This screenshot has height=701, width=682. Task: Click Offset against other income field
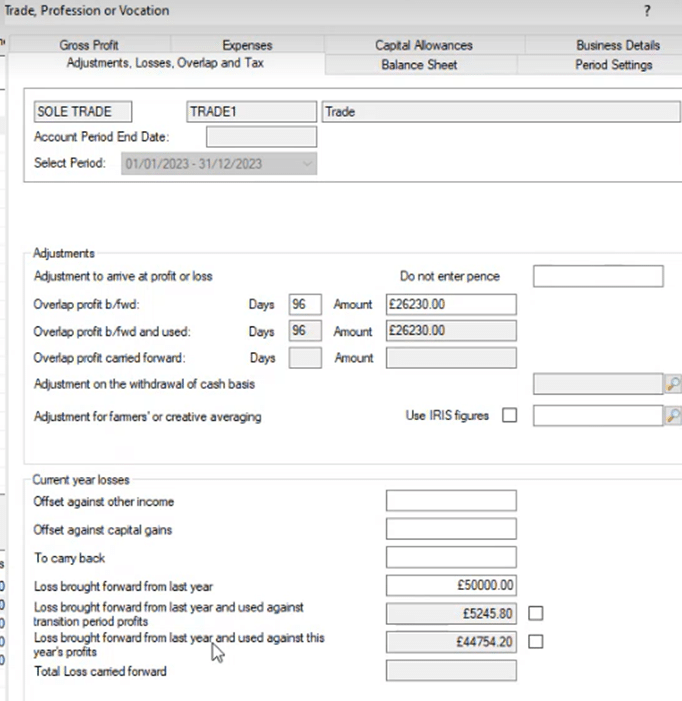point(451,501)
